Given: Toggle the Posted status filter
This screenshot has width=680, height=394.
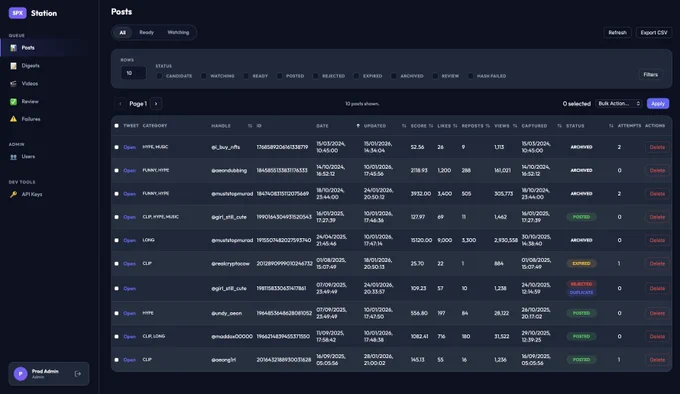Looking at the screenshot, I should (280, 76).
